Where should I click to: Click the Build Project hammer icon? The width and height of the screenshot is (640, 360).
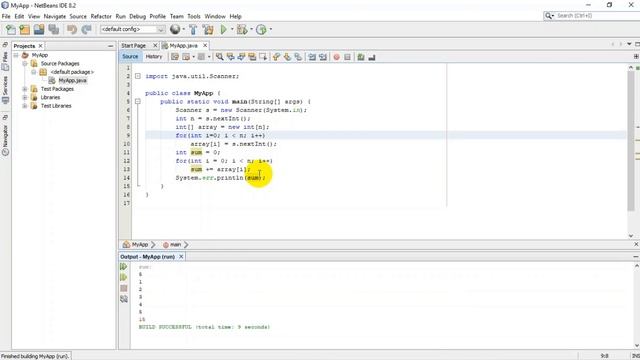click(x=193, y=29)
